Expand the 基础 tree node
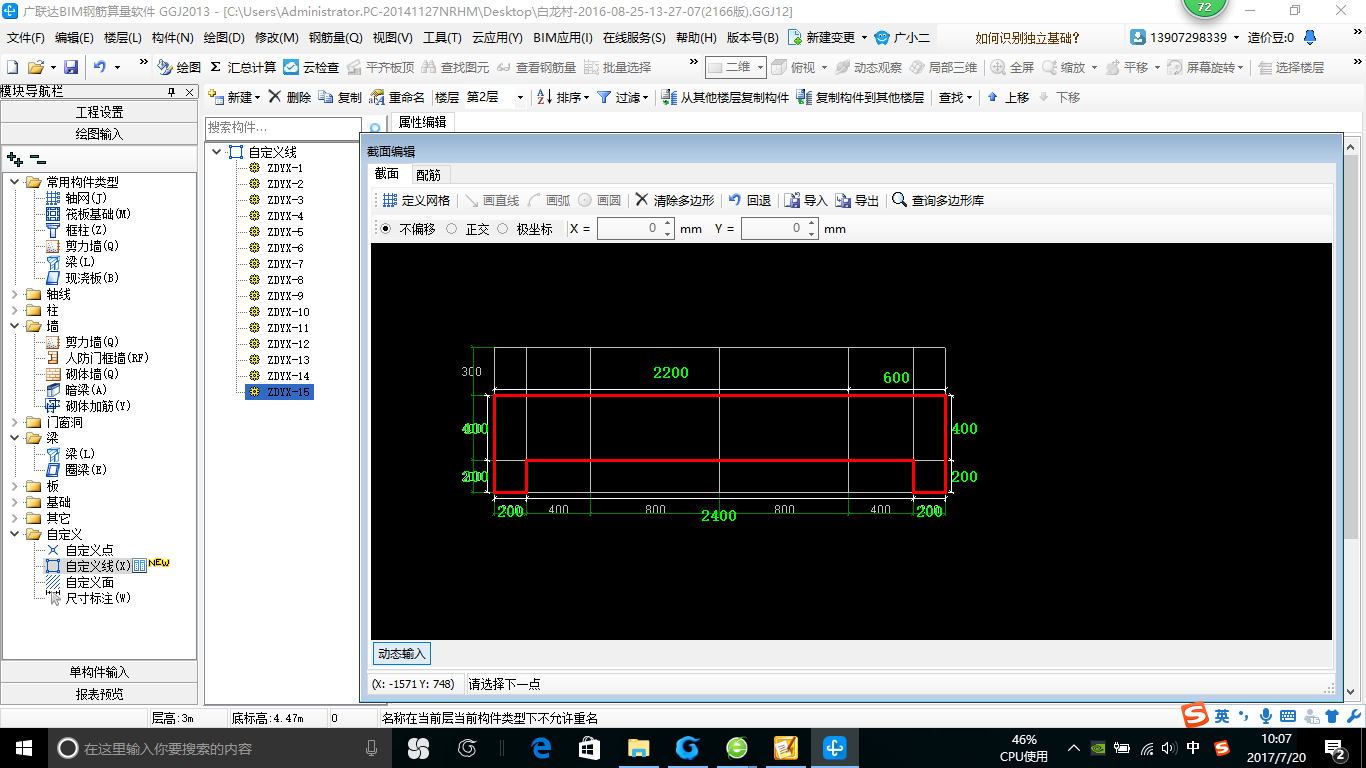This screenshot has height=768, width=1366. (x=14, y=502)
